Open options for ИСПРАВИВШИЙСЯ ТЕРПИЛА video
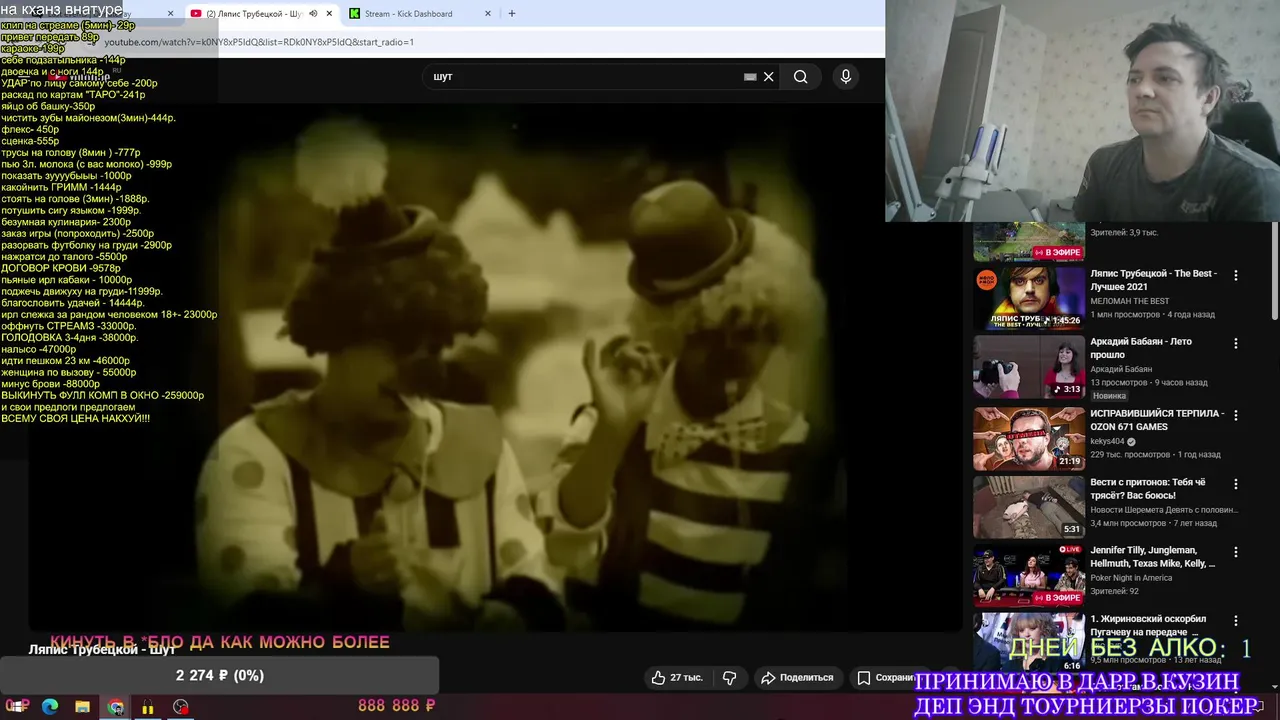The width and height of the screenshot is (1280, 720). click(x=1236, y=415)
